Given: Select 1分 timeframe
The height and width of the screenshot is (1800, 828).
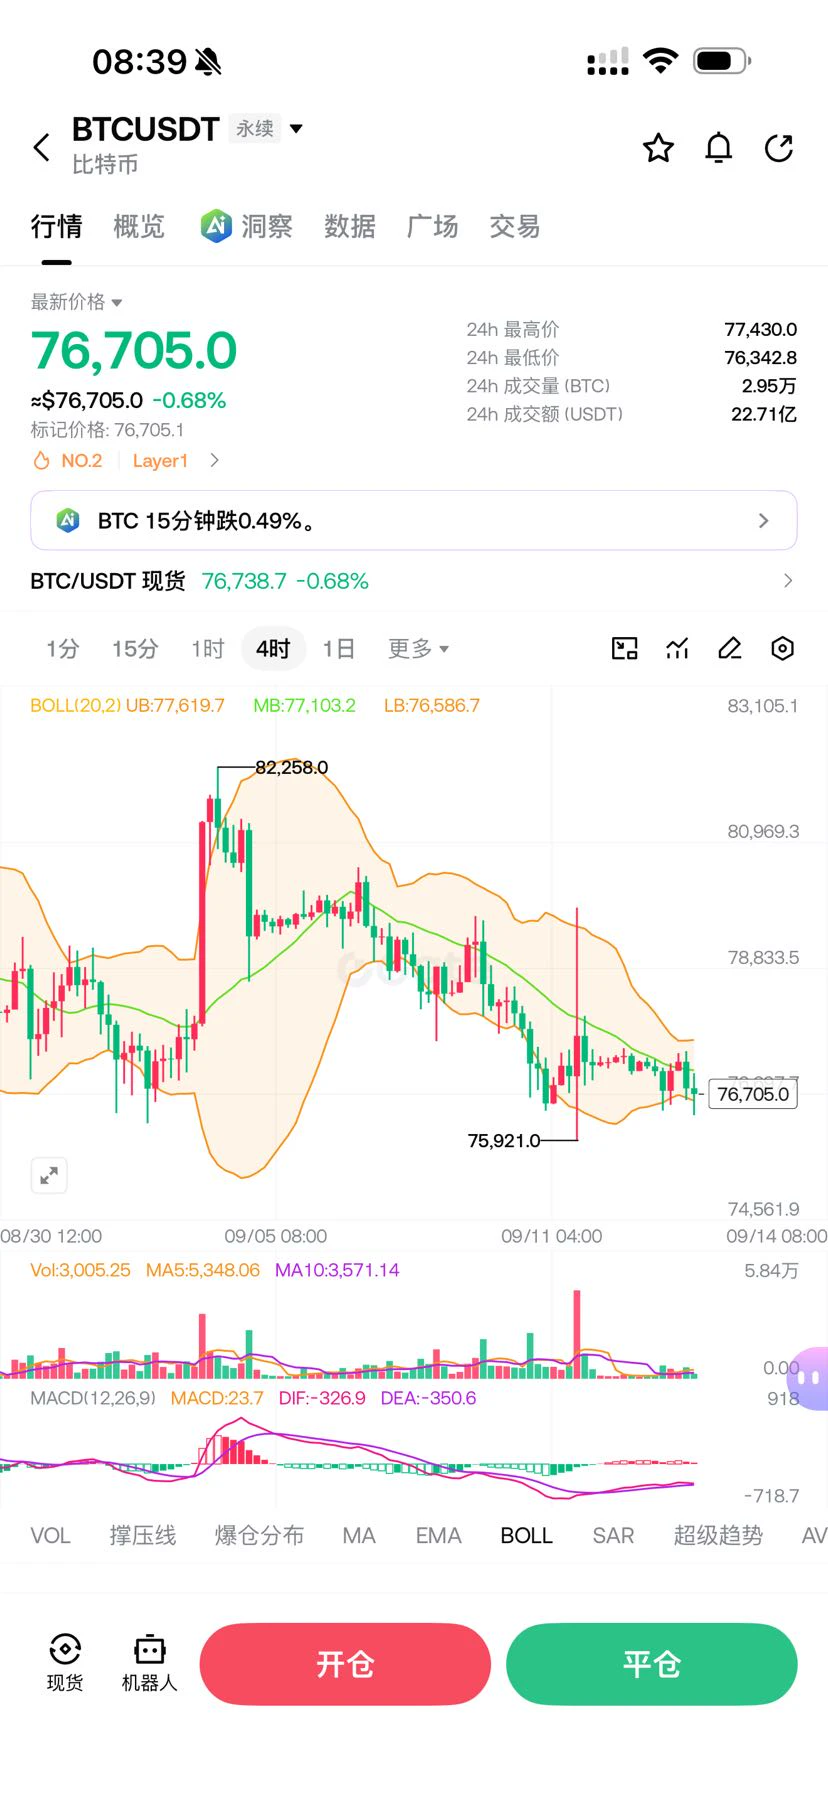Looking at the screenshot, I should point(62,649).
